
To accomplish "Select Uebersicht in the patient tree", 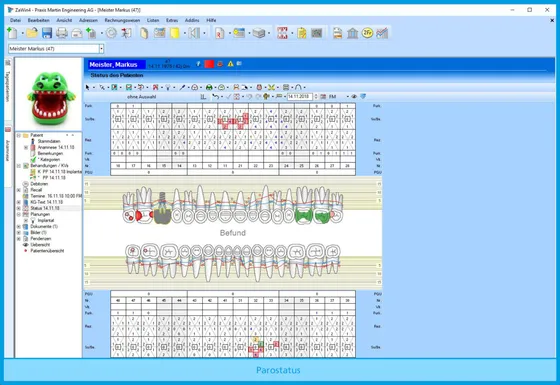I will (40, 245).
